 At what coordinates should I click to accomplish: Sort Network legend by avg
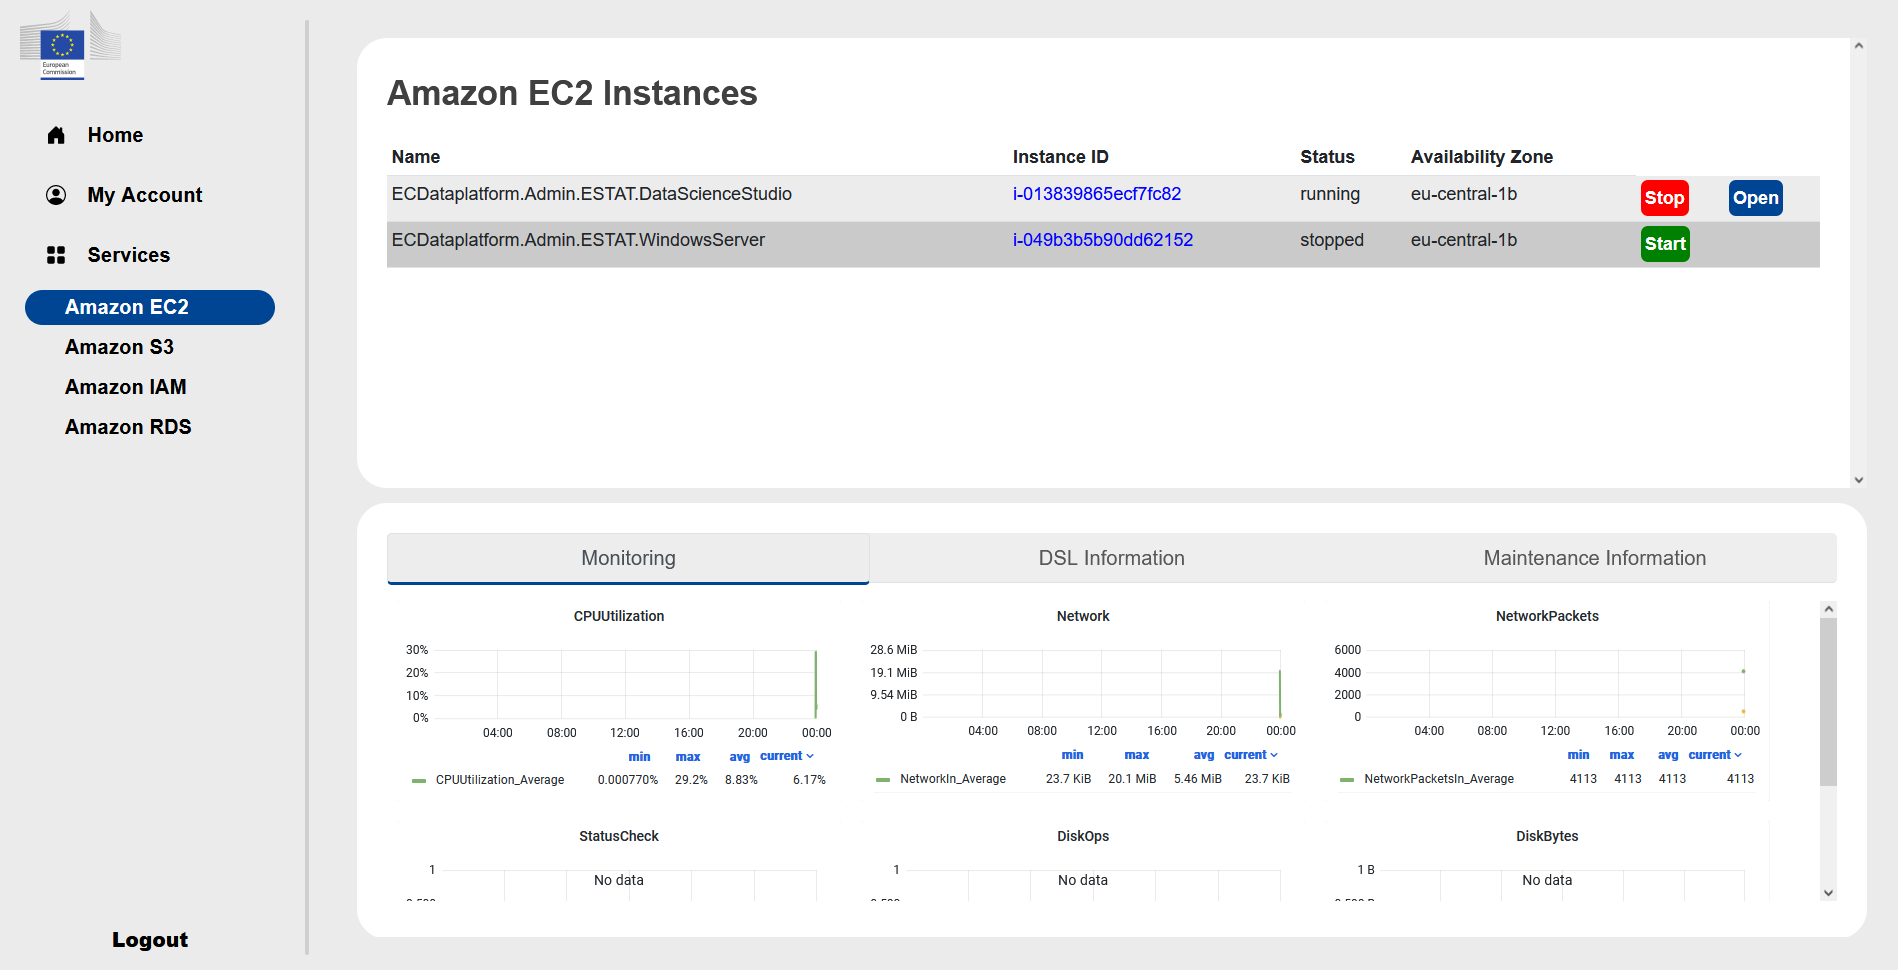[1203, 755]
